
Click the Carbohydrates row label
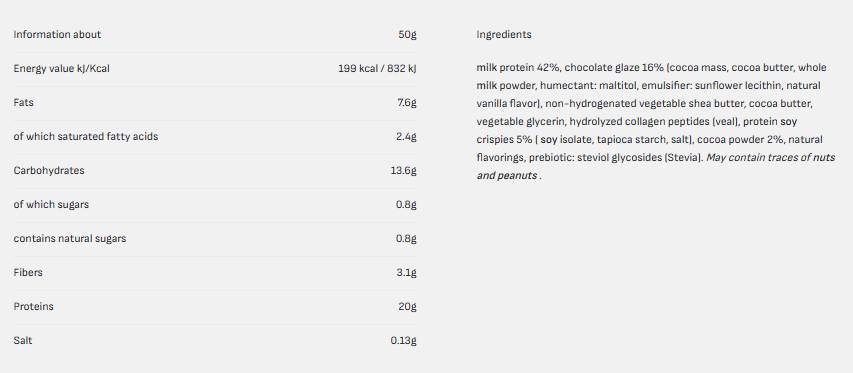(x=49, y=170)
